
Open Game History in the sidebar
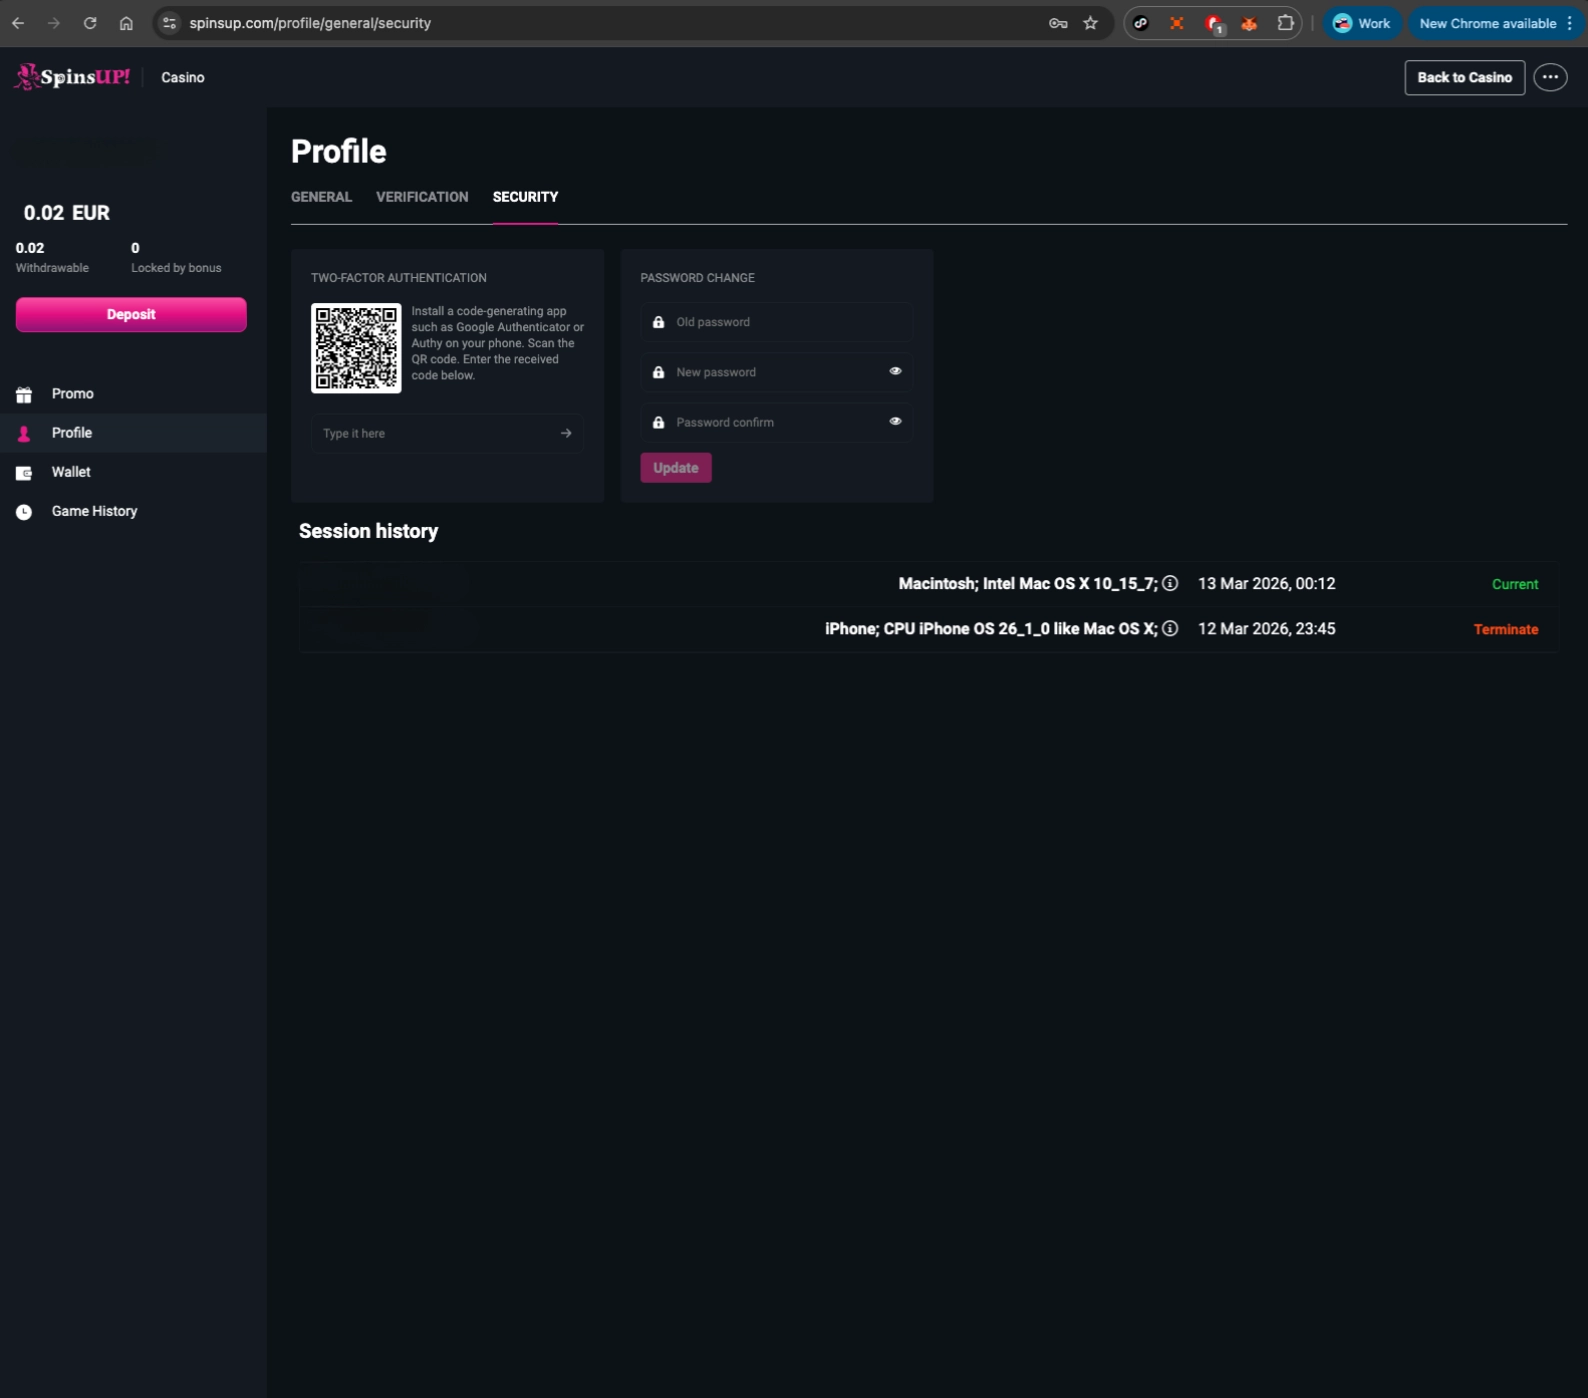click(94, 511)
